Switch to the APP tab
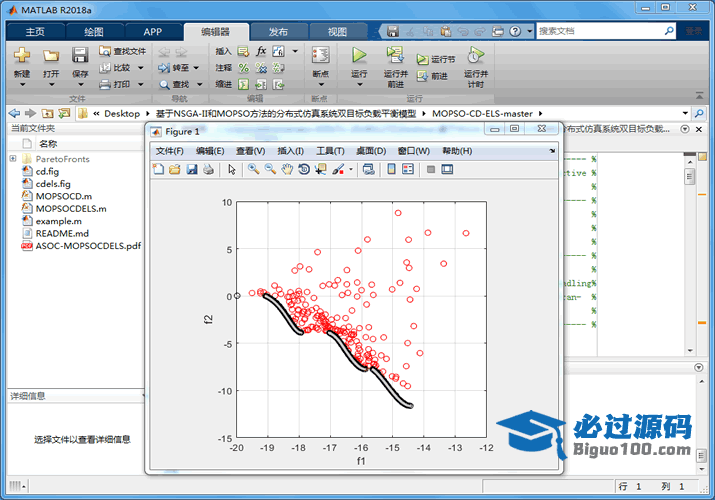Image resolution: width=715 pixels, height=500 pixels. (153, 32)
